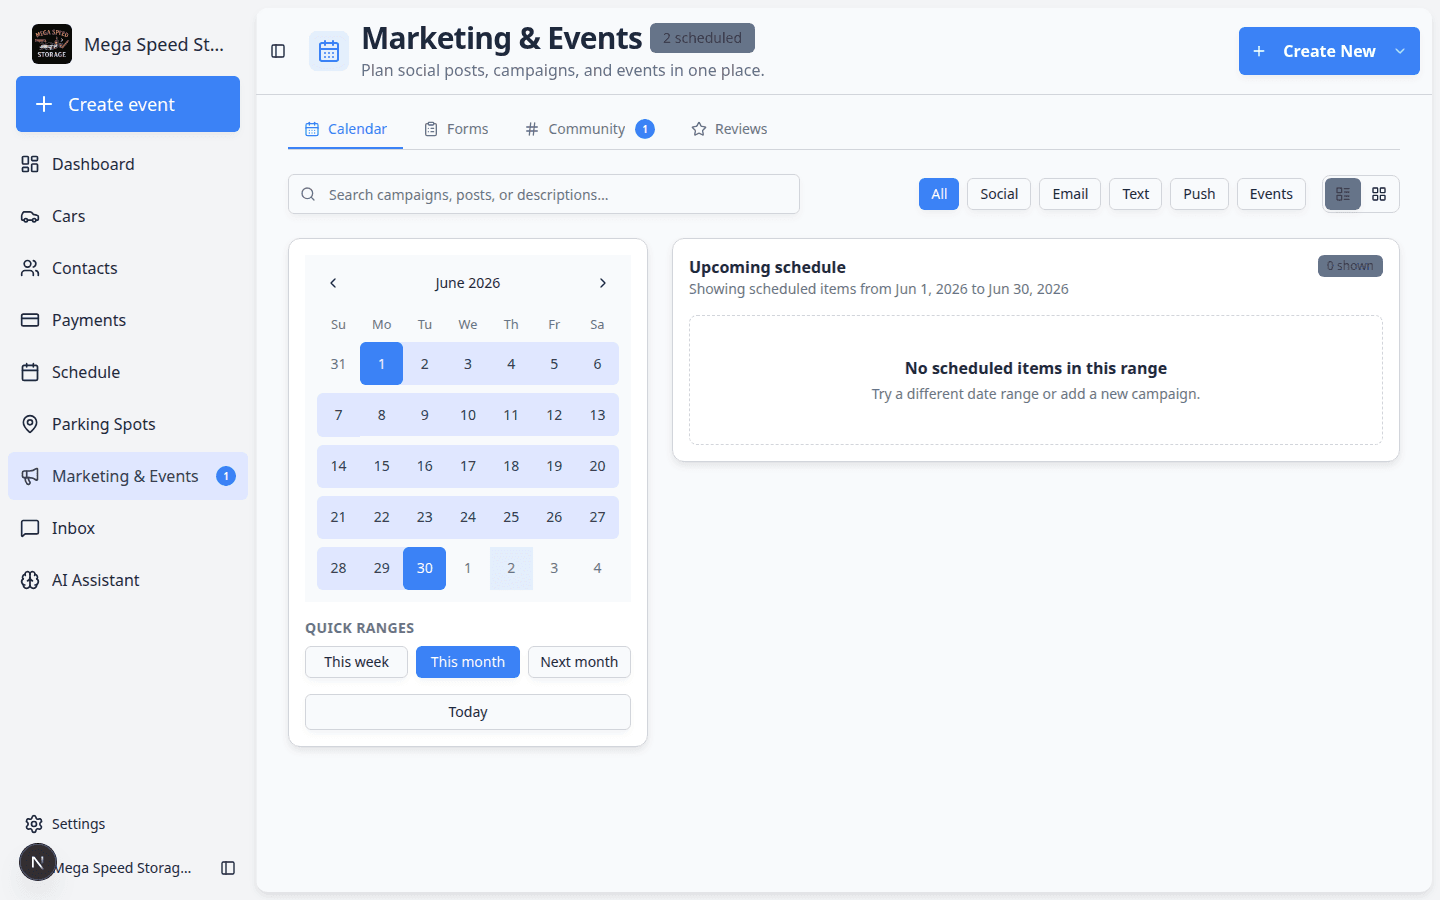Open Schedule in sidebar

coord(128,372)
